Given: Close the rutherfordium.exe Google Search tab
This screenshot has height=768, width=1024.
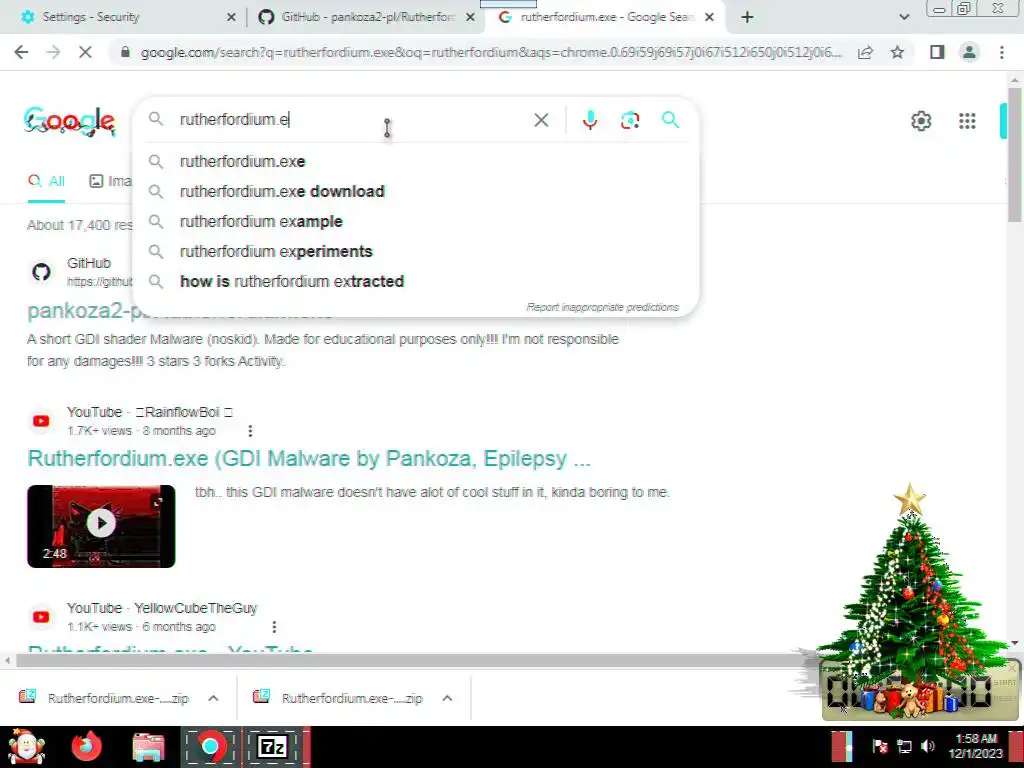Looking at the screenshot, I should click(x=709, y=18).
